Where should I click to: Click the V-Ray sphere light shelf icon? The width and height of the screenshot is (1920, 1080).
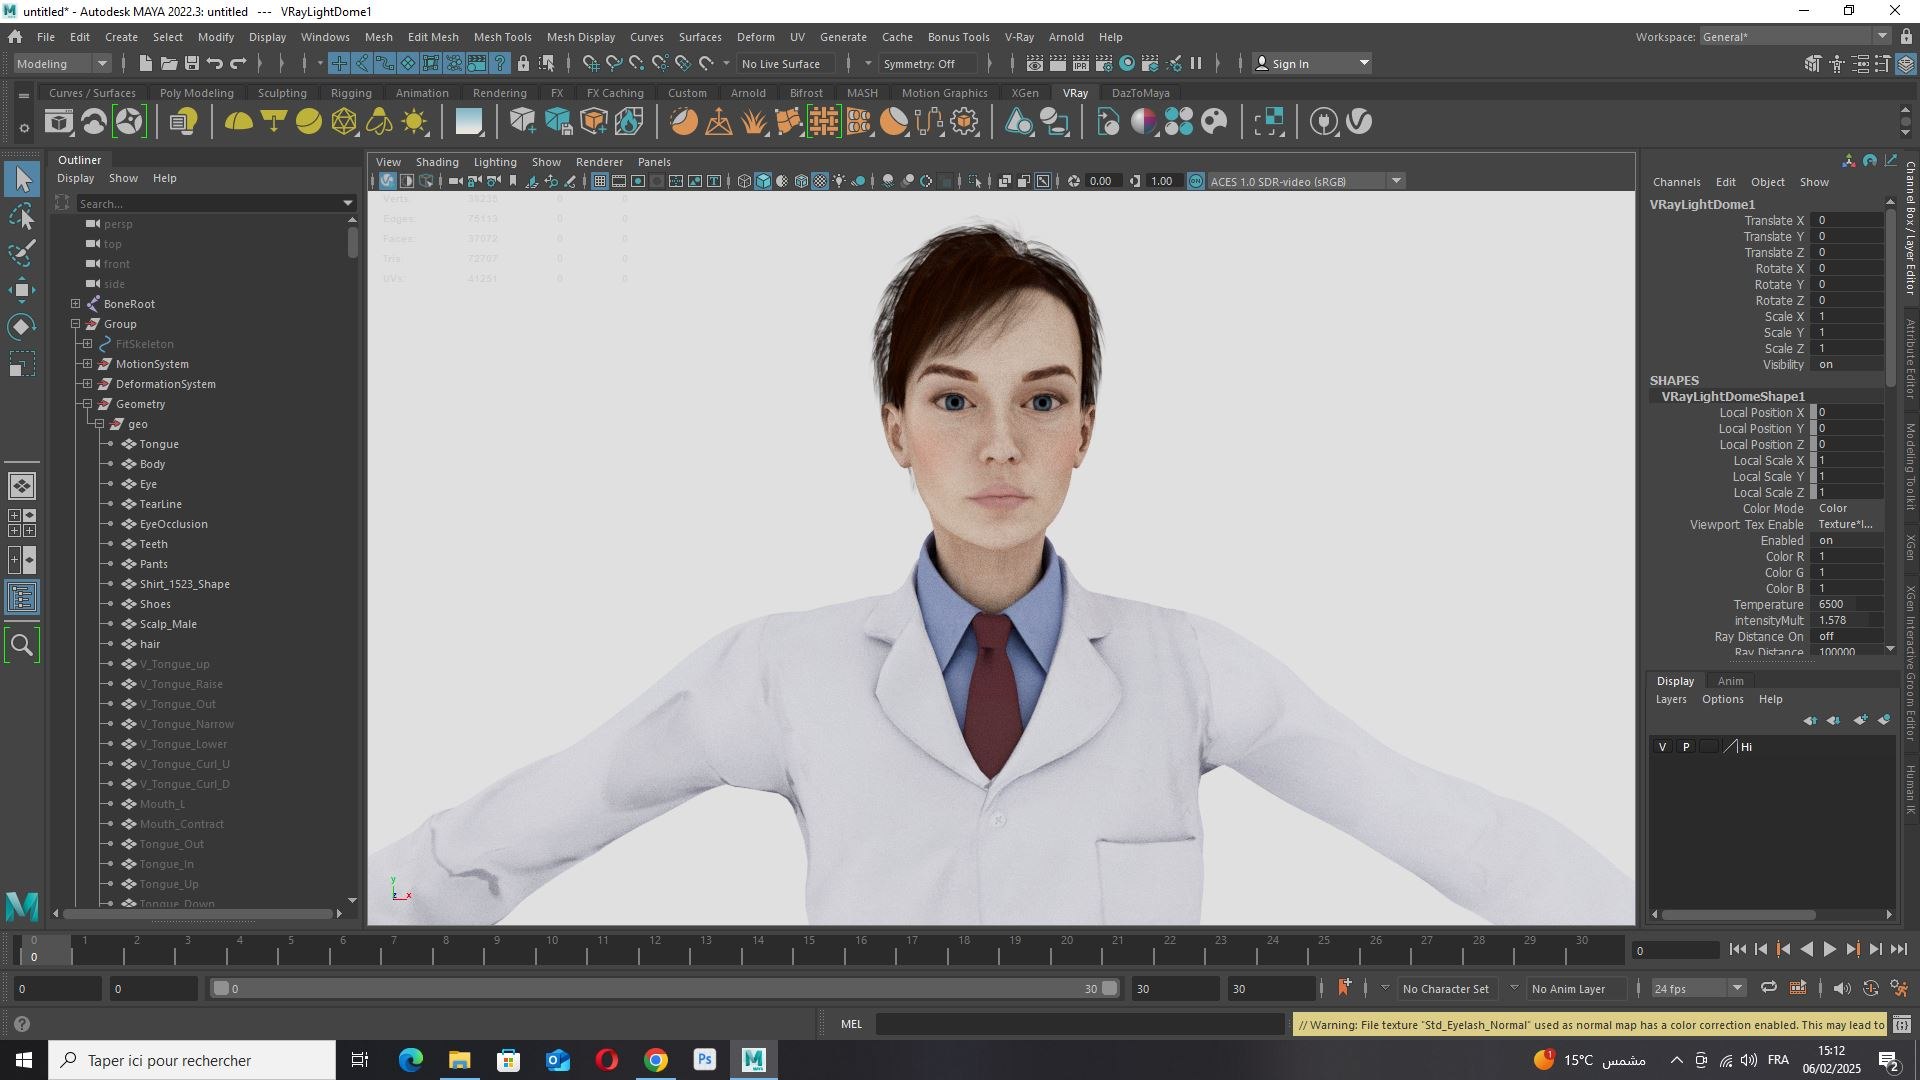[x=309, y=122]
